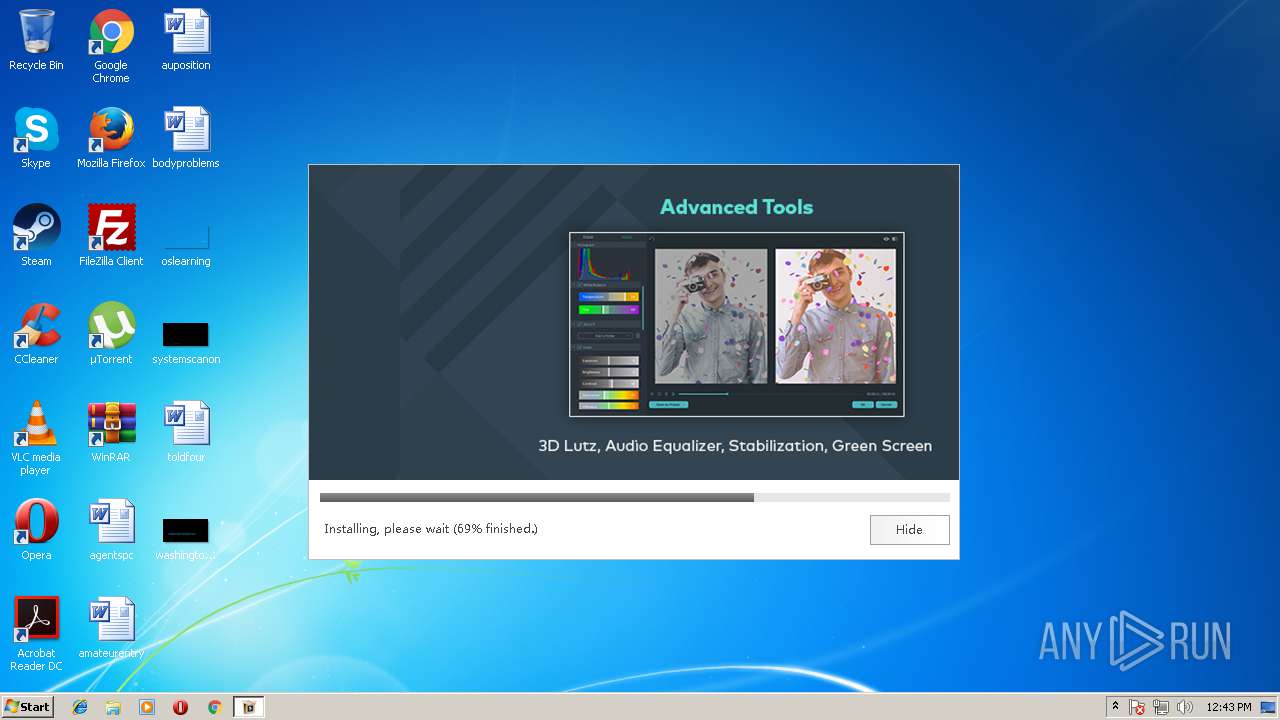Select the oslearning desktop file
This screenshot has height=720, width=1280.
pos(186,244)
